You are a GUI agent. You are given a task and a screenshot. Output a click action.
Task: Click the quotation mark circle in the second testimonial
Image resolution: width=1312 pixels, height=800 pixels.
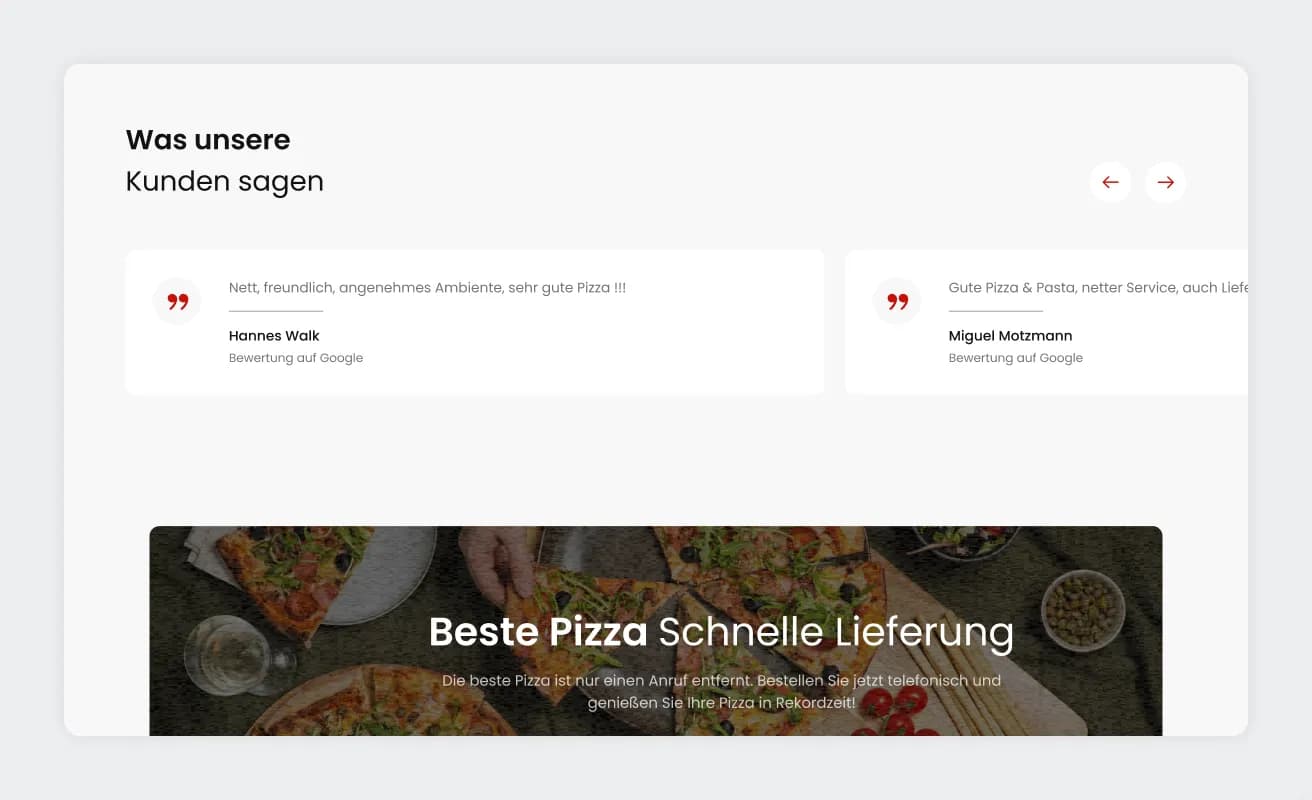click(897, 301)
